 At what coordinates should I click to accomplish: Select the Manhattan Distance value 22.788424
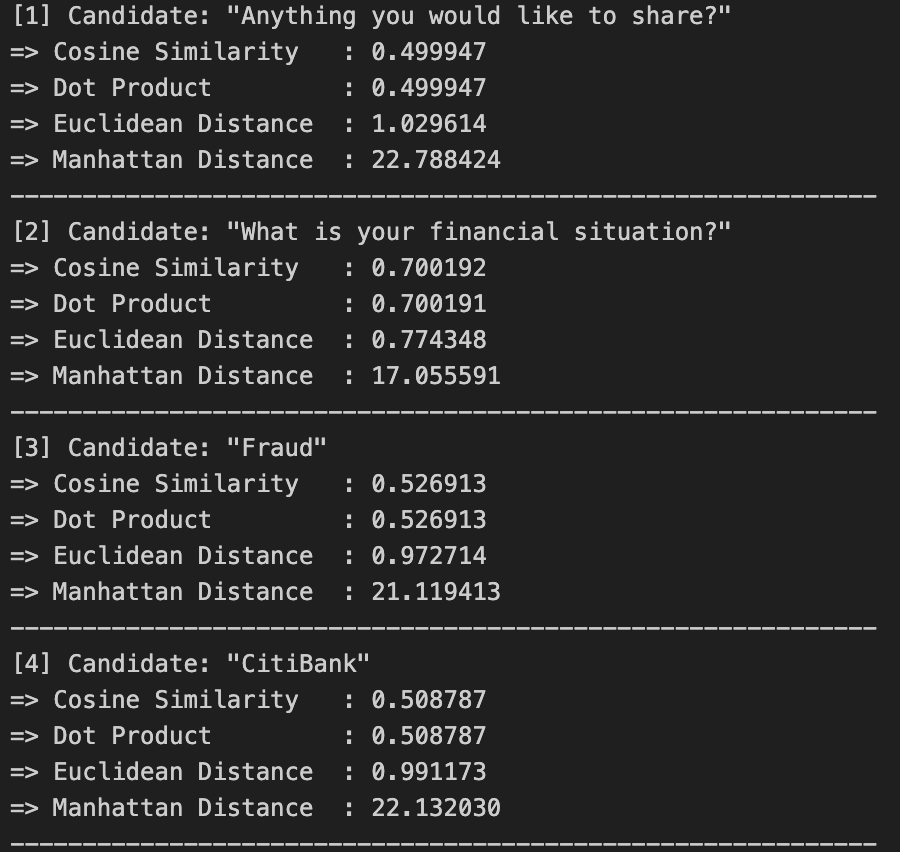[435, 160]
